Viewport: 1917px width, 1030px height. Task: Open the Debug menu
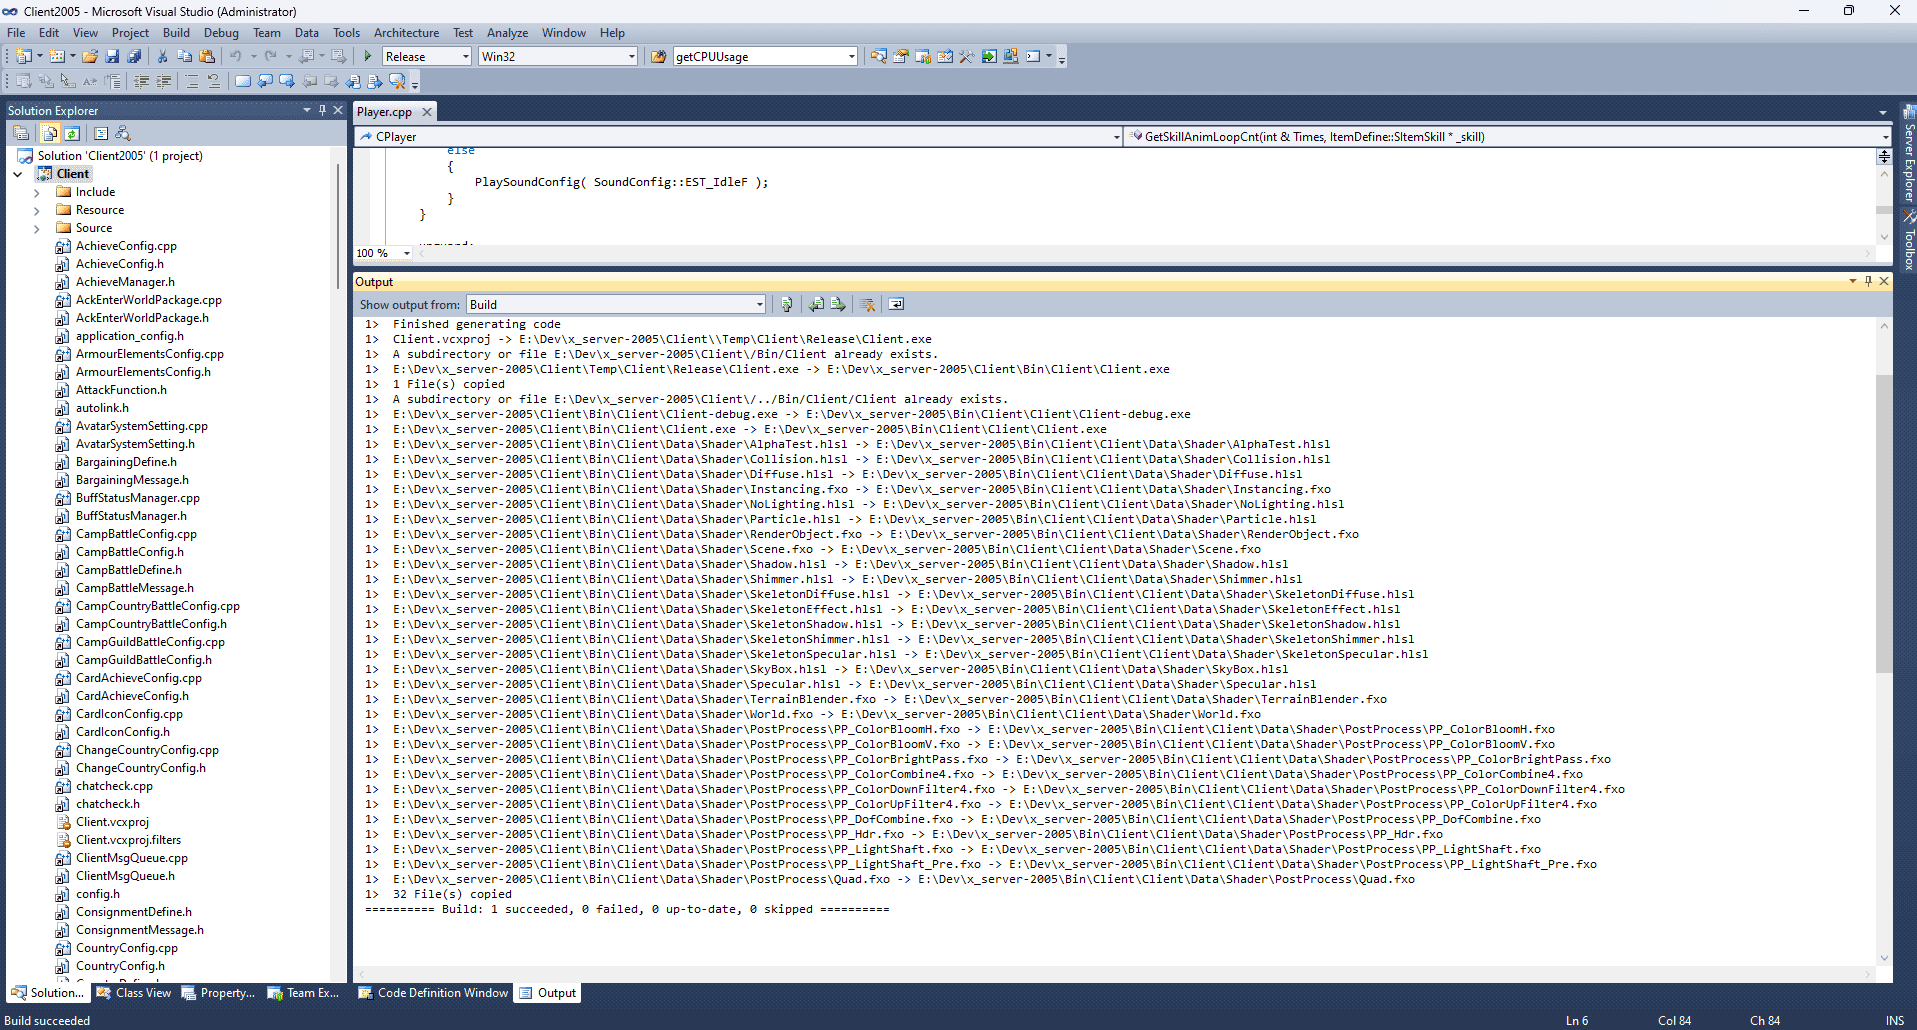[x=221, y=33]
